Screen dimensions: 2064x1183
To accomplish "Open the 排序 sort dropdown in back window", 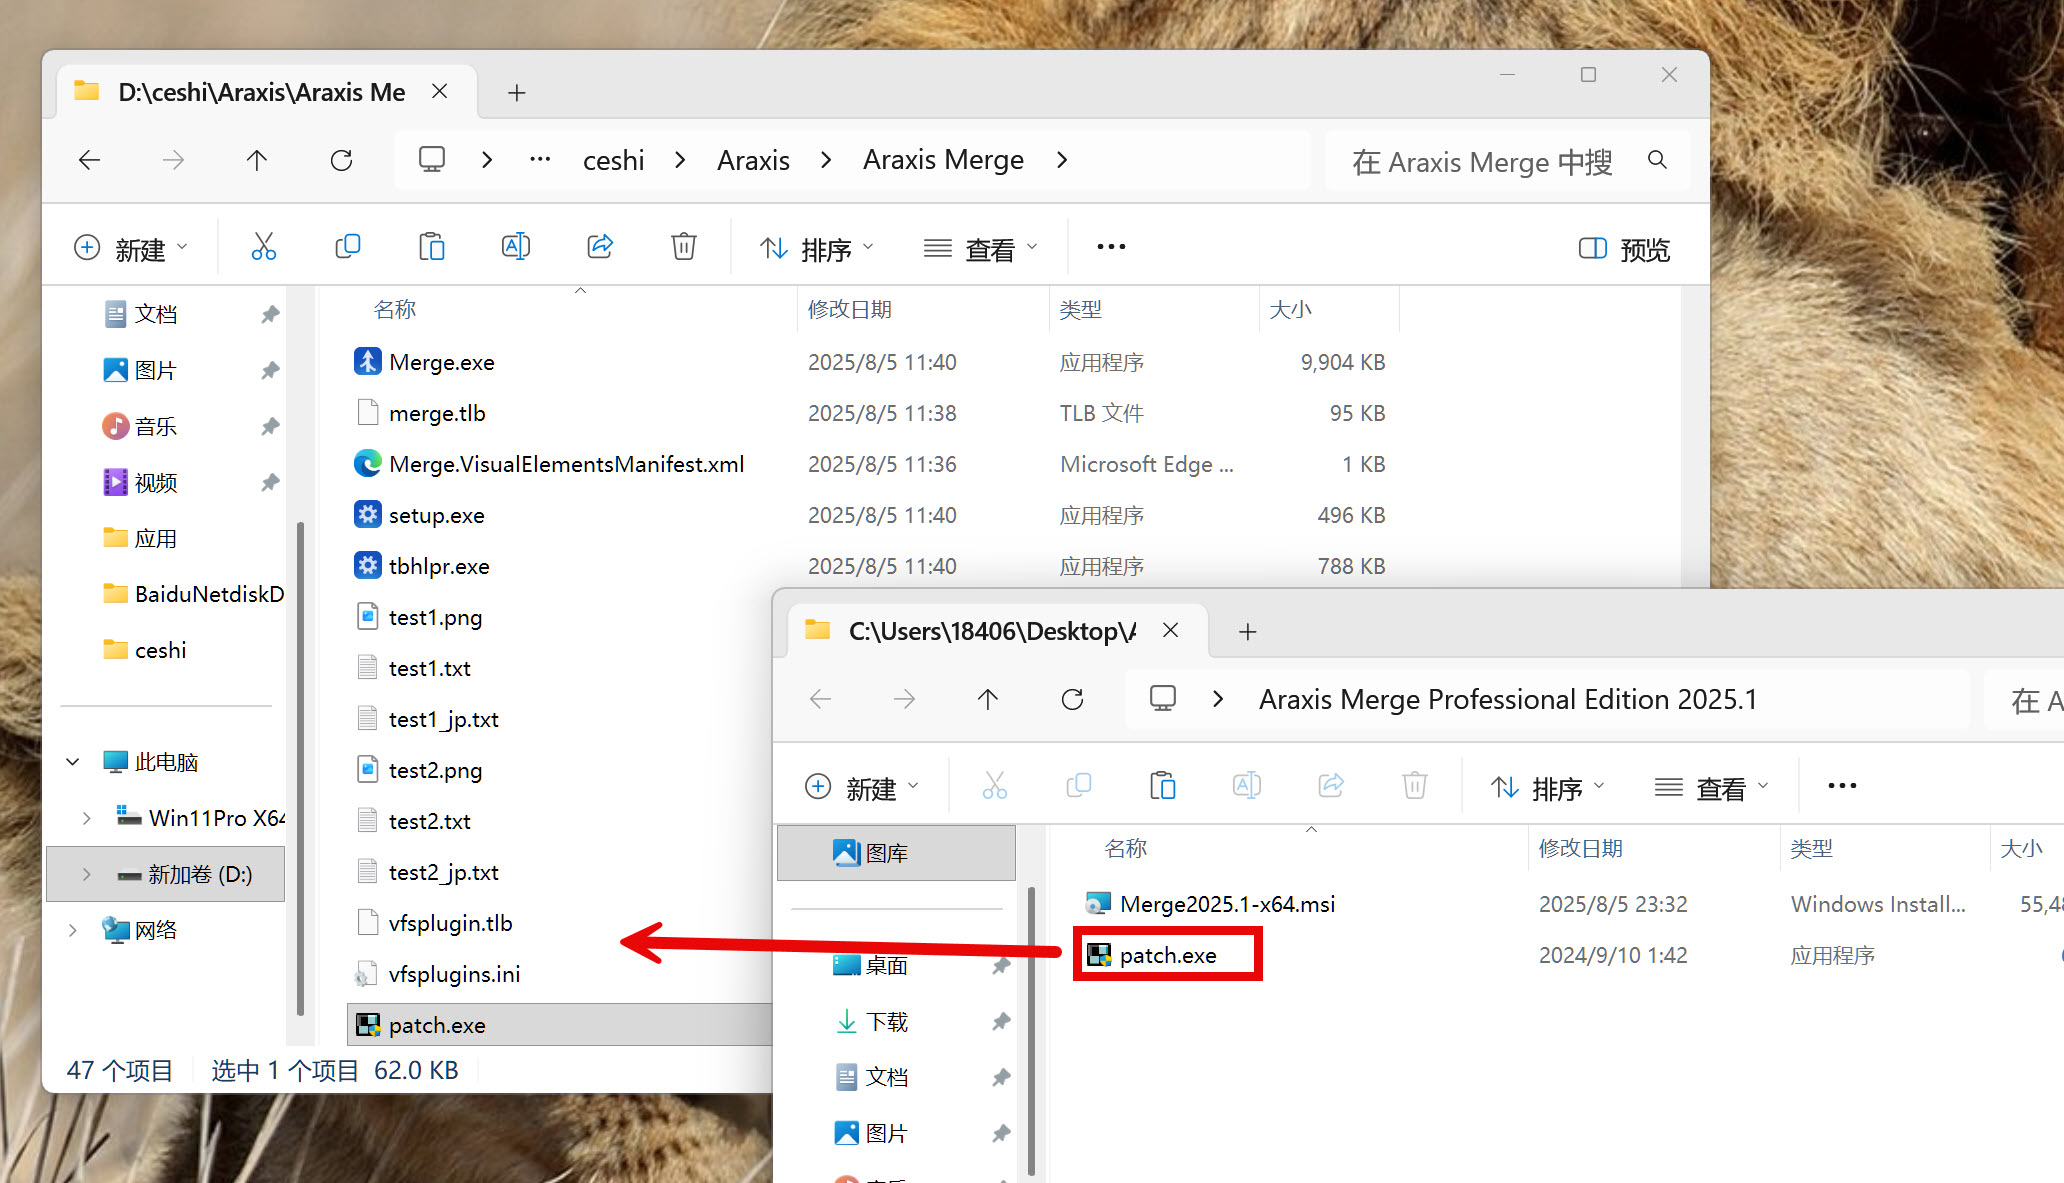I will pyautogui.click(x=816, y=249).
